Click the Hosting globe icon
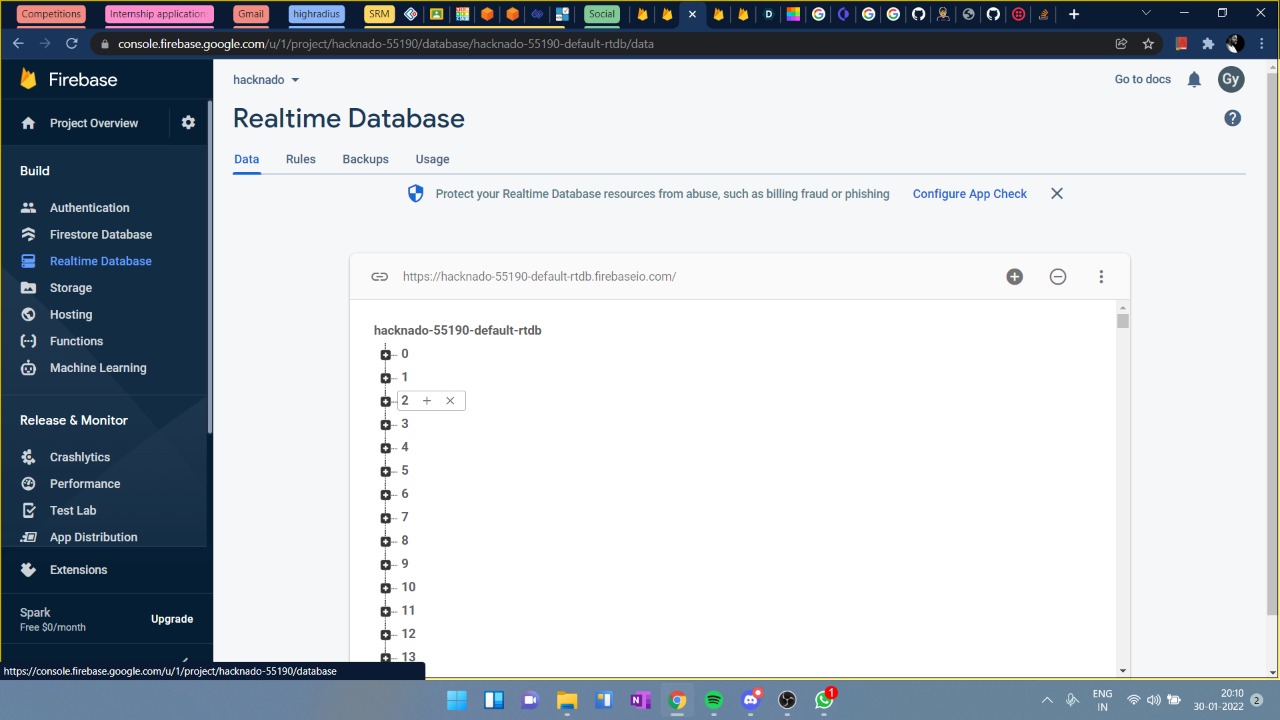Image resolution: width=1280 pixels, height=720 pixels. (x=28, y=314)
